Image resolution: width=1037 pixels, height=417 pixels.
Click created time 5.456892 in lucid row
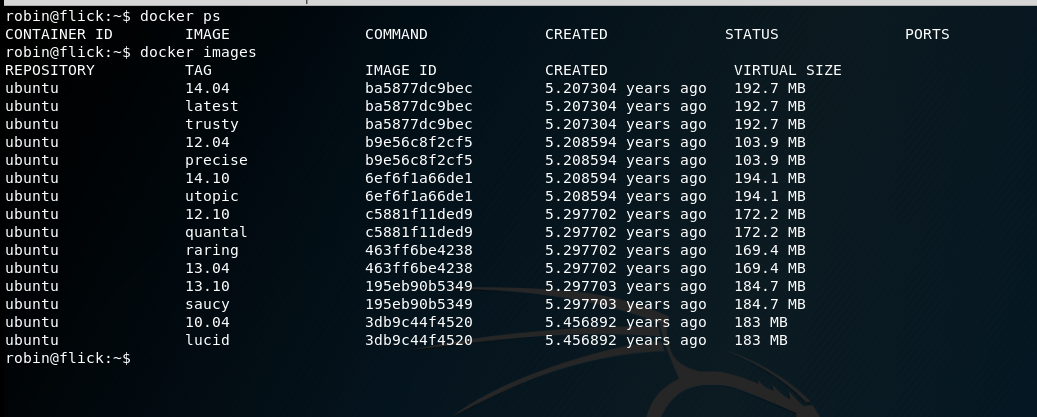click(626, 340)
